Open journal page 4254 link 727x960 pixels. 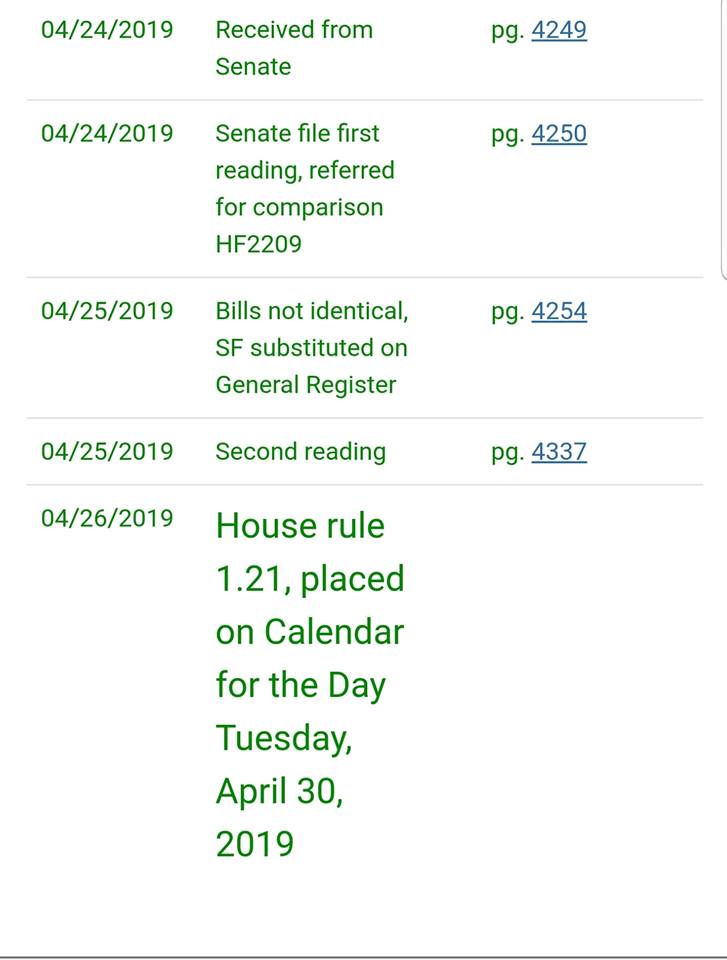(559, 311)
